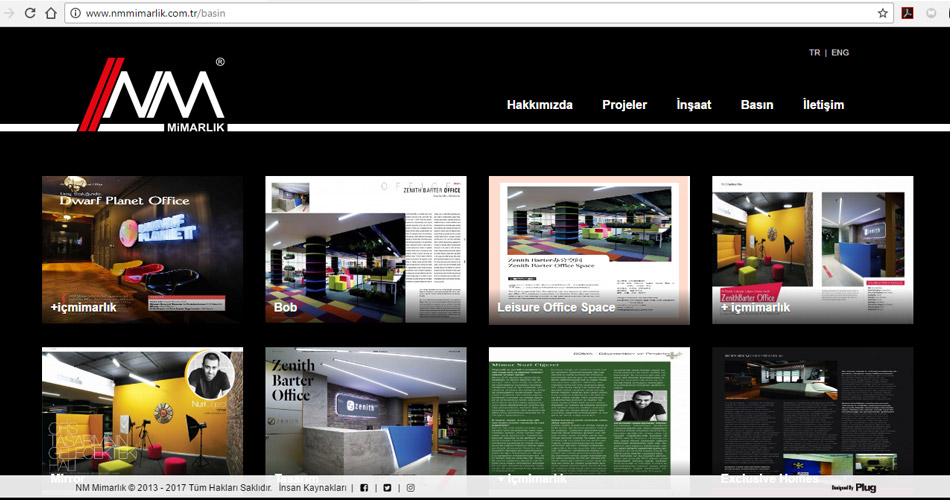This screenshot has height=500, width=950.
Task: Click the NM Mimarlık logo
Action: [x=152, y=95]
